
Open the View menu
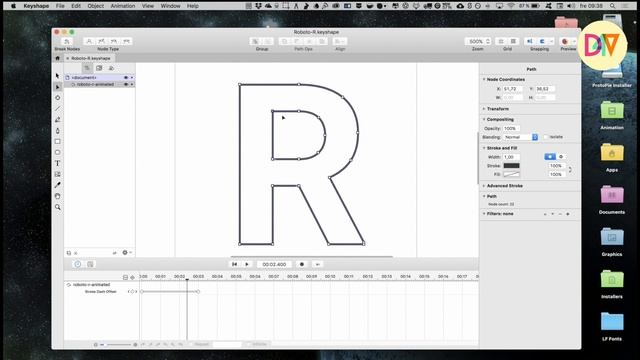[148, 6]
